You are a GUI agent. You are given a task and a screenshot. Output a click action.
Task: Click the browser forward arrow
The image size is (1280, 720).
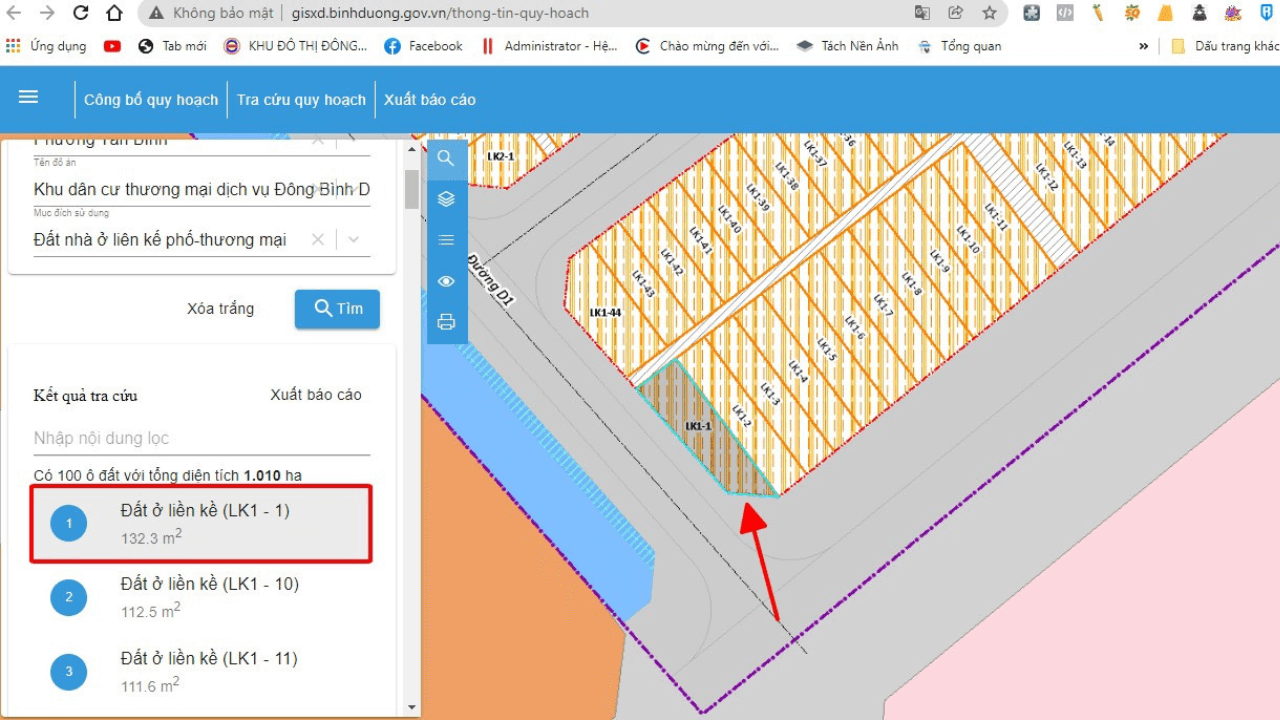click(x=47, y=13)
